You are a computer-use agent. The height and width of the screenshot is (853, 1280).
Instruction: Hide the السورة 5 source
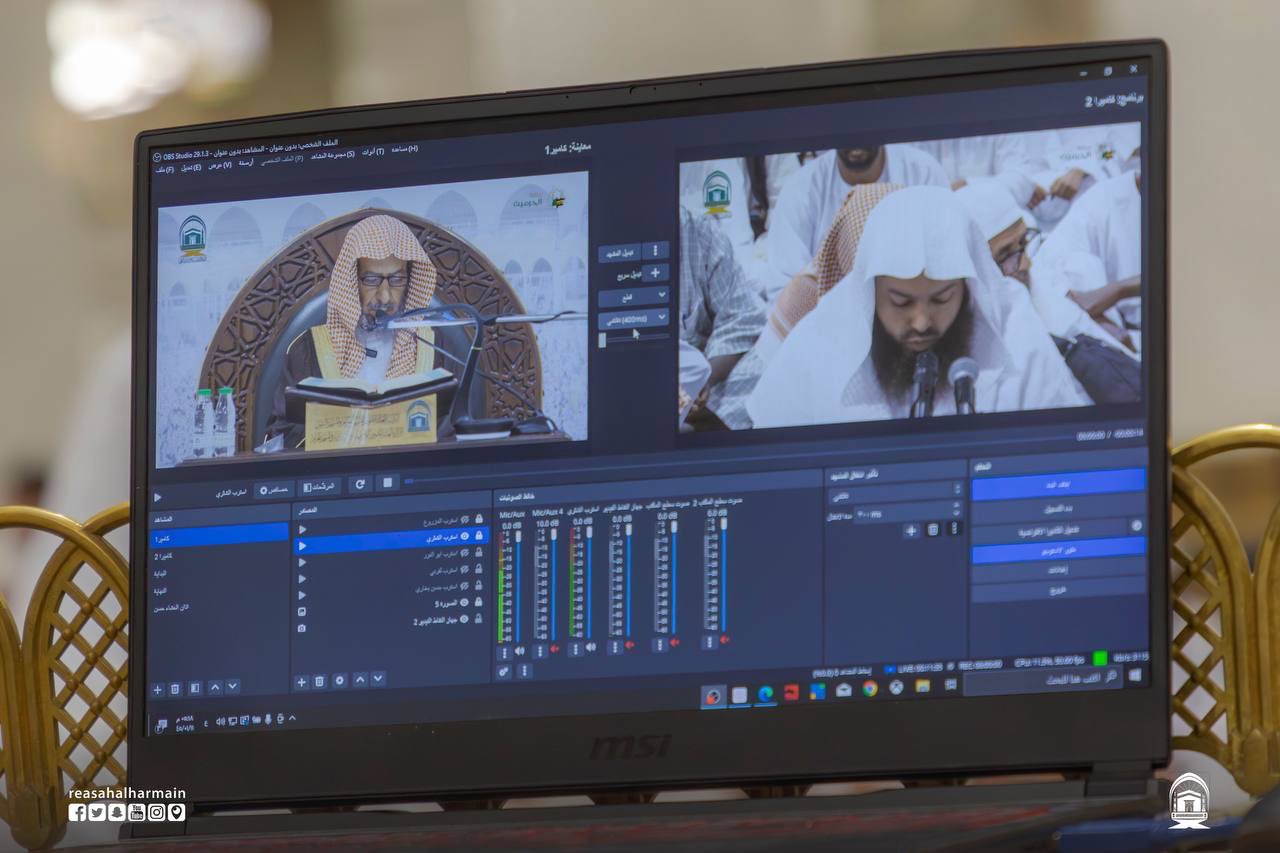(x=464, y=602)
